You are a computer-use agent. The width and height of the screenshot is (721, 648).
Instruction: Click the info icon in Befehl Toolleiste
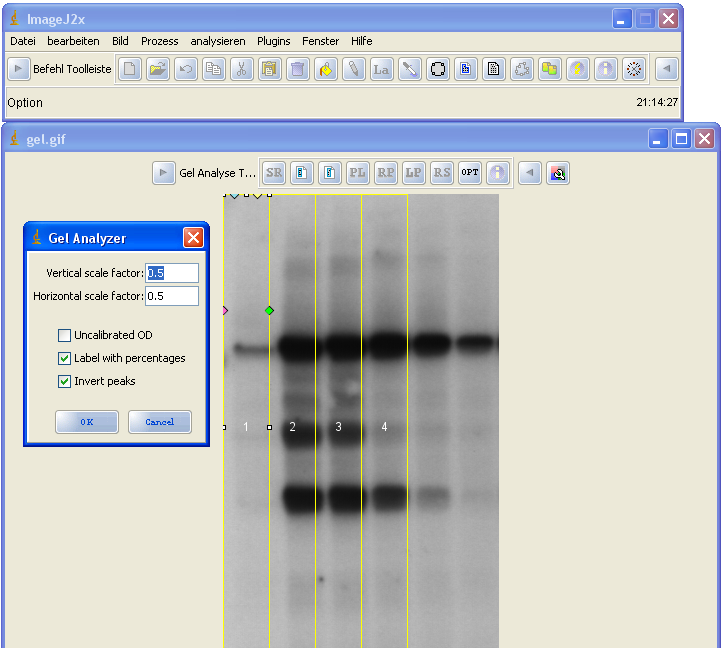pos(606,69)
